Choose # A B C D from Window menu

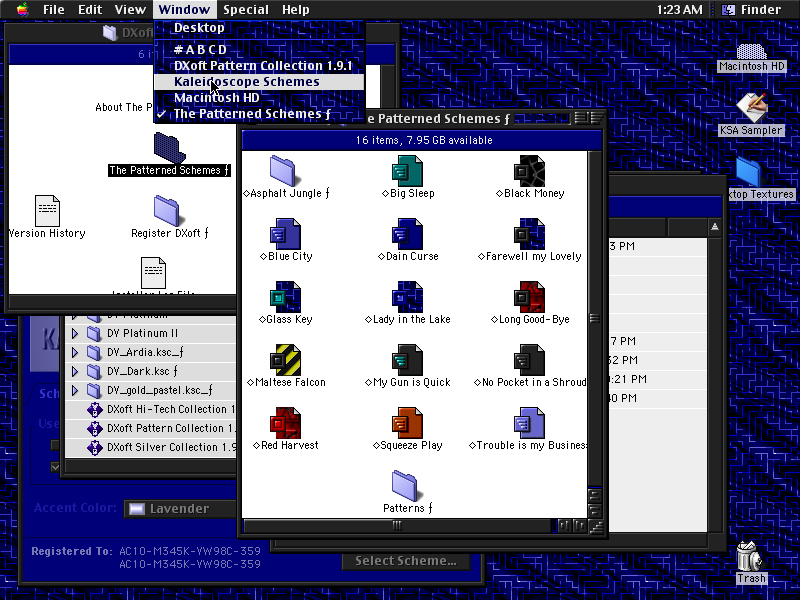pos(259,49)
